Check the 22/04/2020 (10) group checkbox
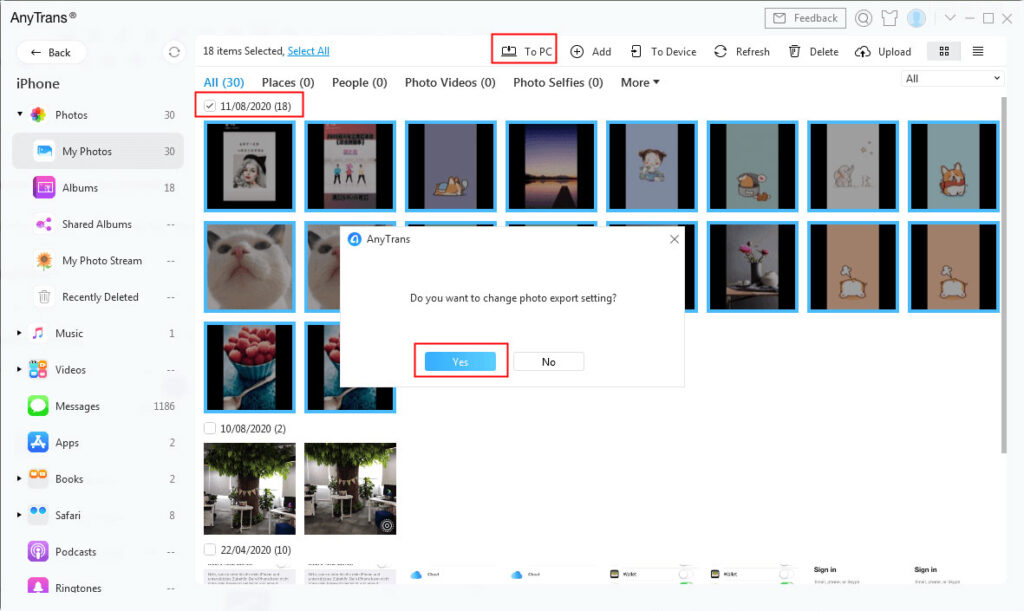 point(210,550)
